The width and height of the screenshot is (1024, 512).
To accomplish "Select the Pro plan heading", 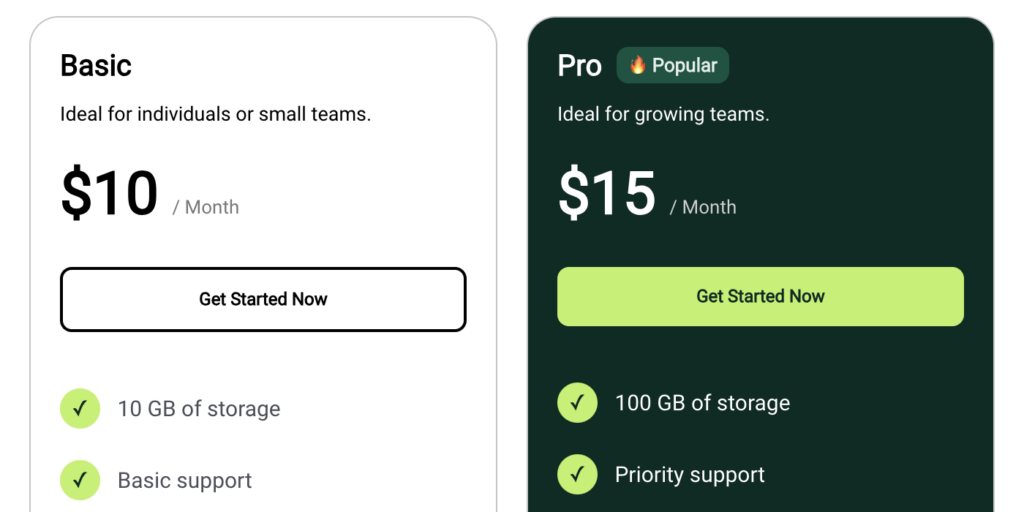I will coord(580,66).
